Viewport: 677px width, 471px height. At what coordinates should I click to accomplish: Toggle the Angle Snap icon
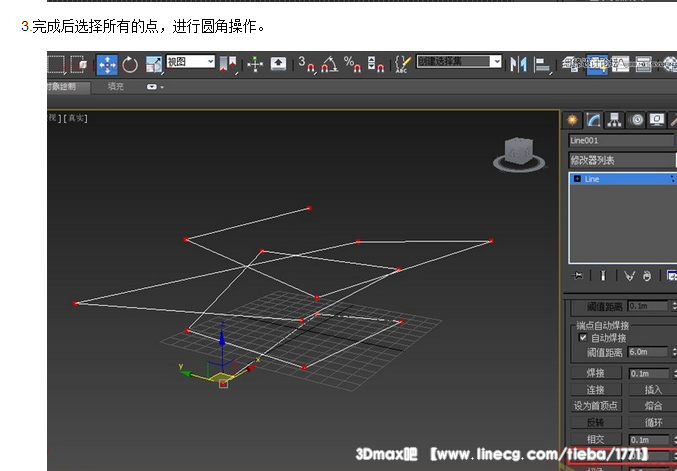(x=329, y=65)
